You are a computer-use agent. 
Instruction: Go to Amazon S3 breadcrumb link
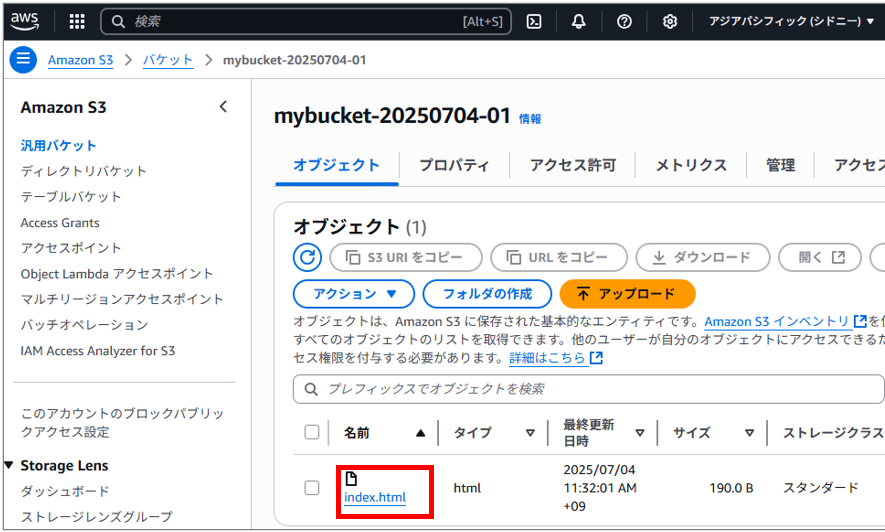click(x=80, y=60)
